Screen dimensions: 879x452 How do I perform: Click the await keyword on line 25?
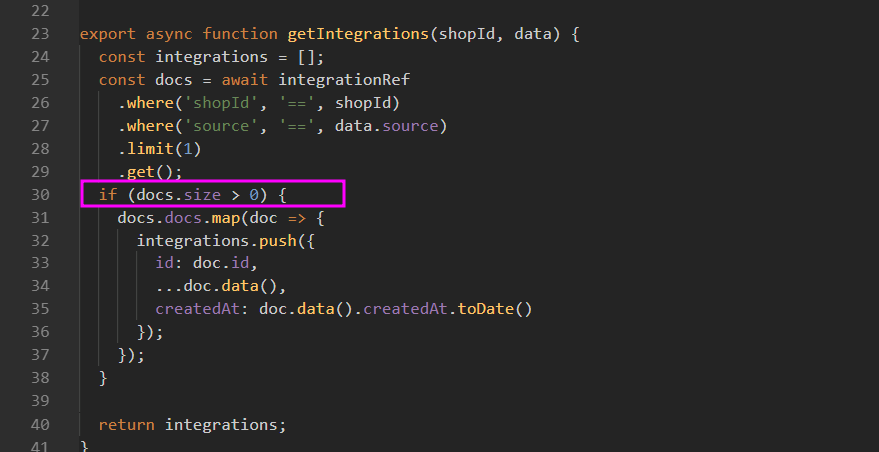coord(242,79)
